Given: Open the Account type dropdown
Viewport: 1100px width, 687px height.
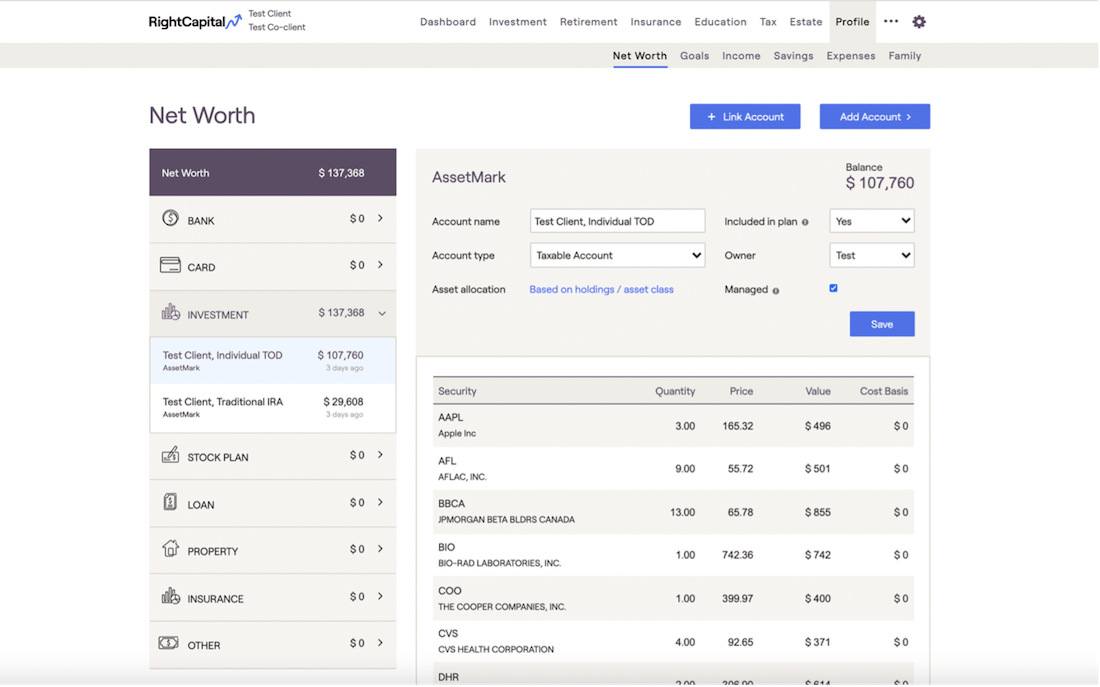Looking at the screenshot, I should pos(617,255).
